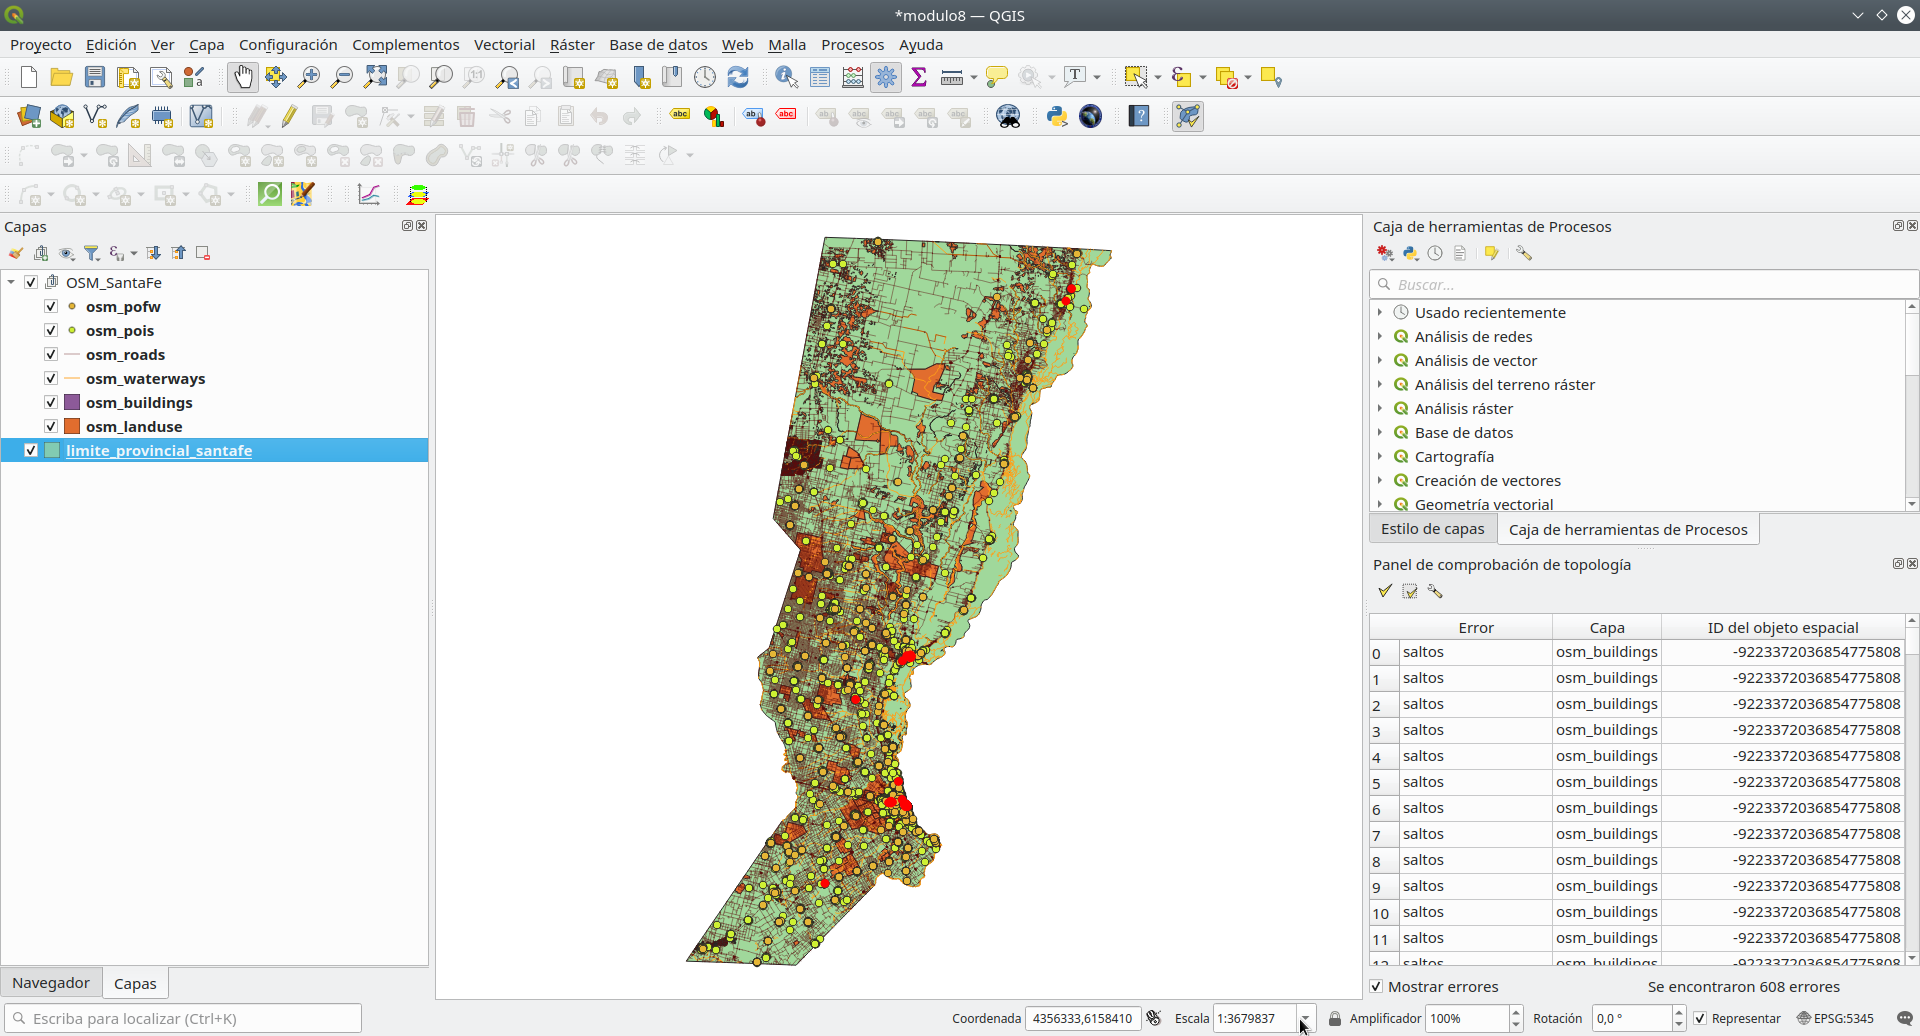
Task: Toggle visibility of osm_pois layer
Action: click(51, 330)
